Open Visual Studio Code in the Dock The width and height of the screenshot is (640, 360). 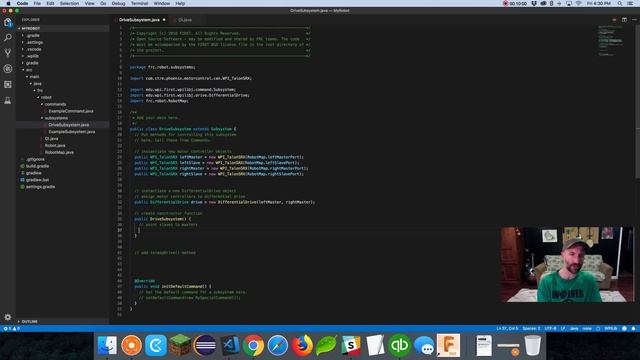click(x=229, y=345)
